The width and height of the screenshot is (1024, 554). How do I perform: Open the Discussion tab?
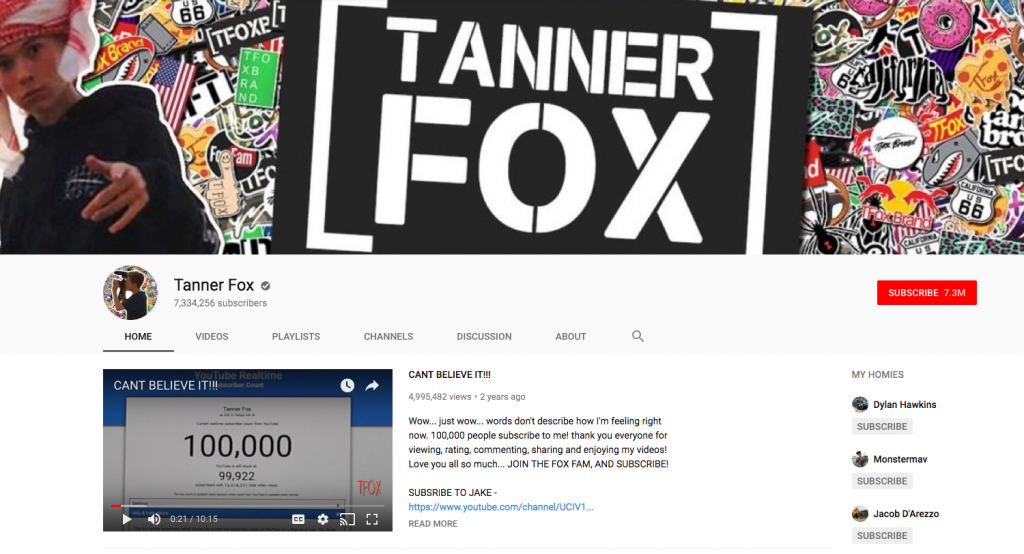(484, 337)
